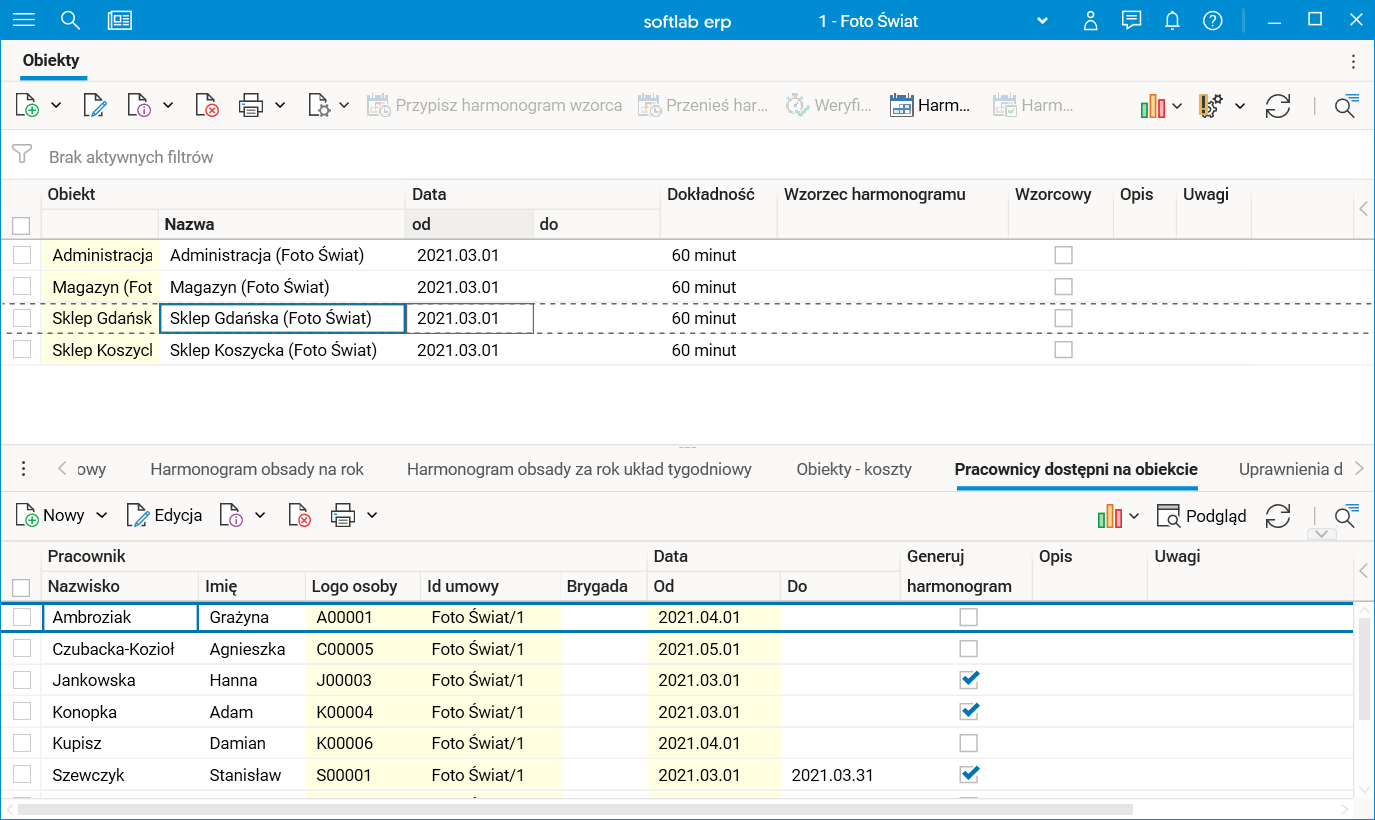
Task: Open dropdown arrow next to Nowy
Action: (x=101, y=516)
